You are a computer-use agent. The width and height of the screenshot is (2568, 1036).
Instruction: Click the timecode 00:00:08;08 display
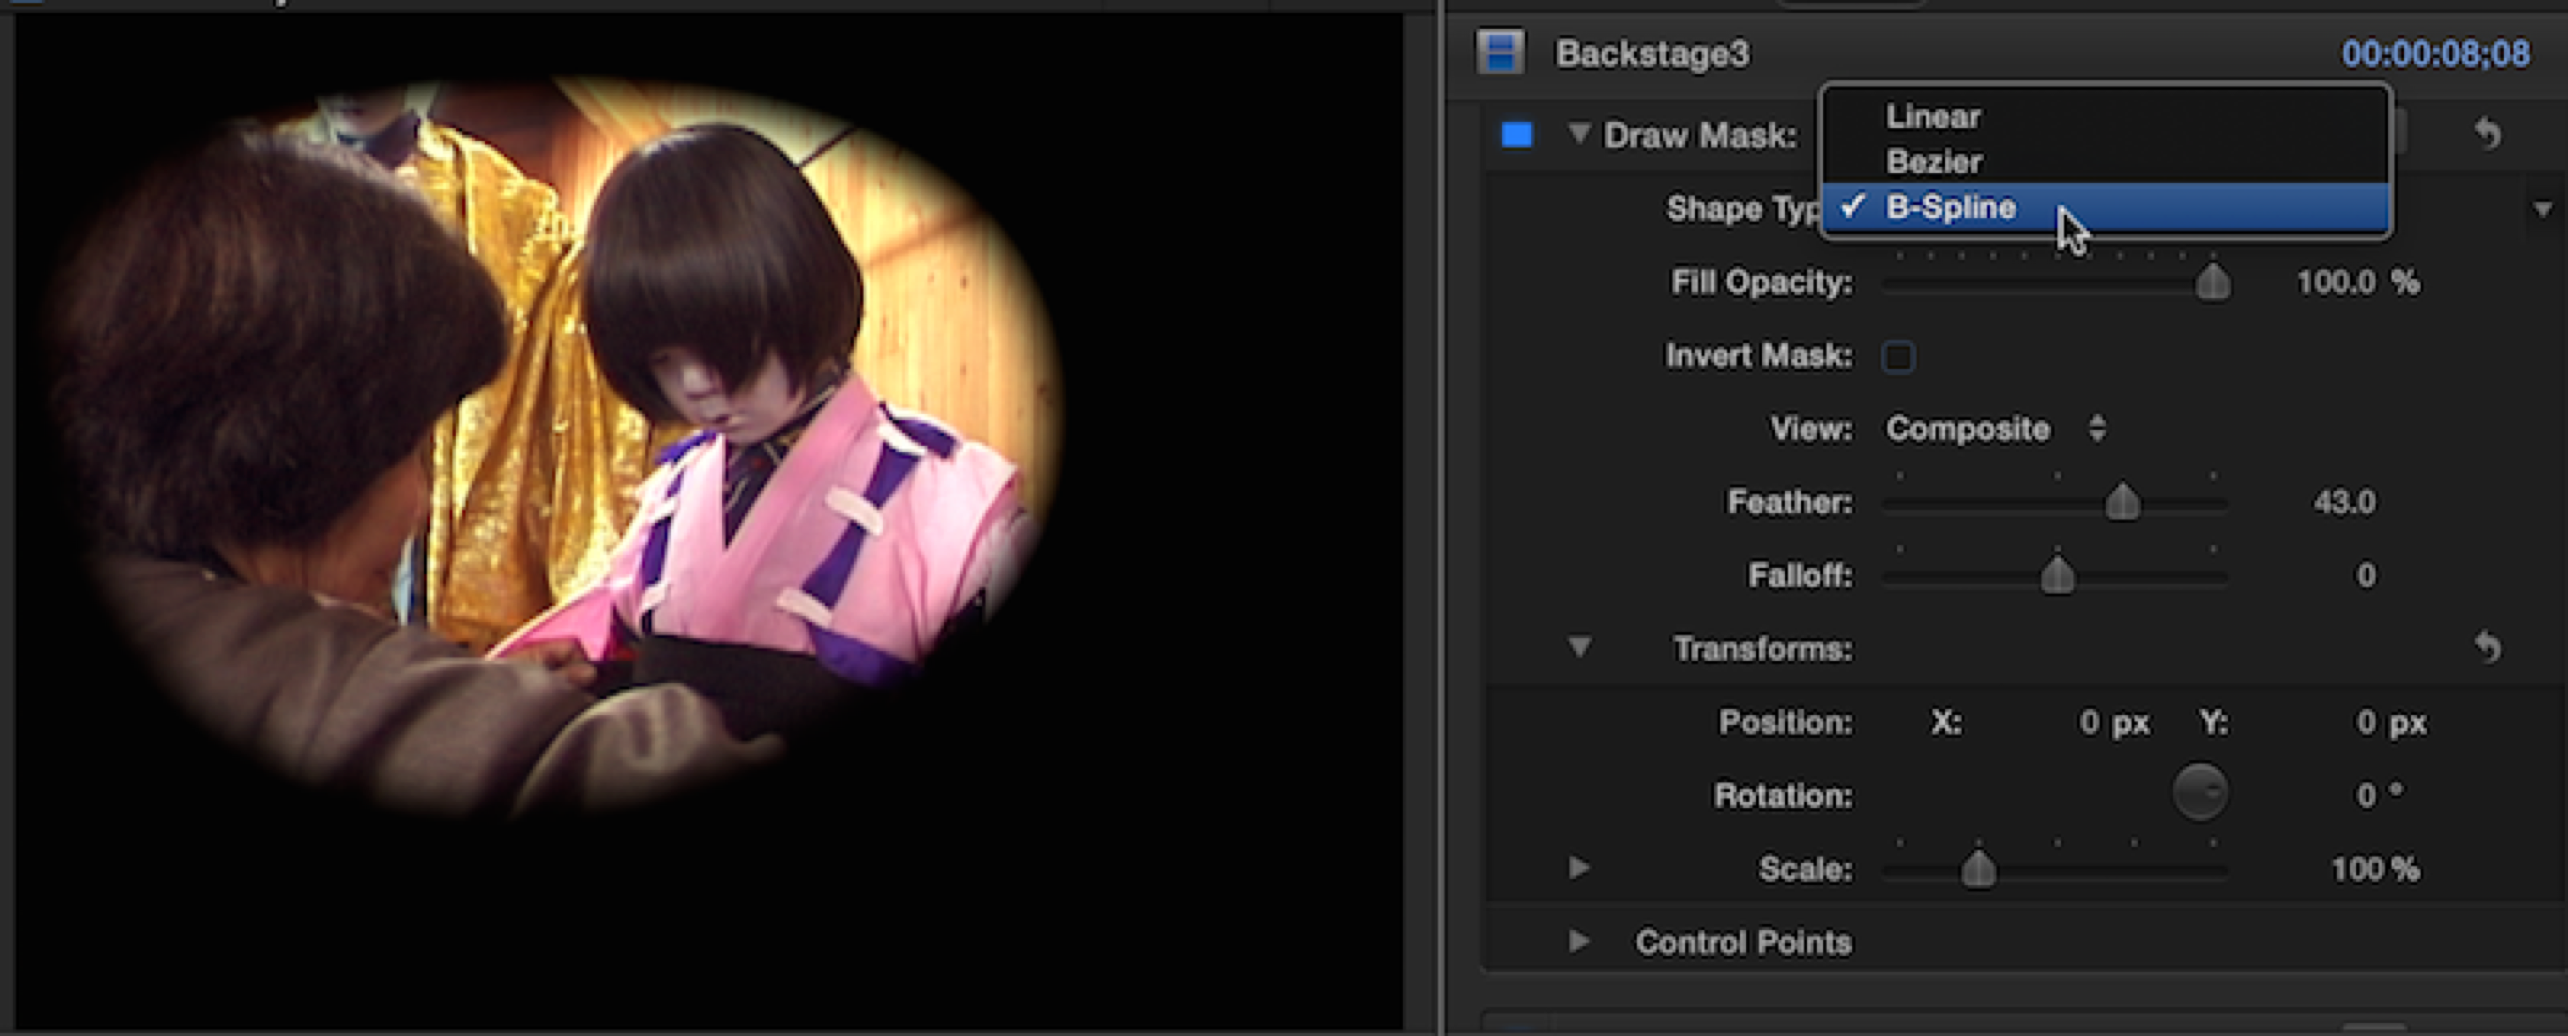coord(2434,54)
